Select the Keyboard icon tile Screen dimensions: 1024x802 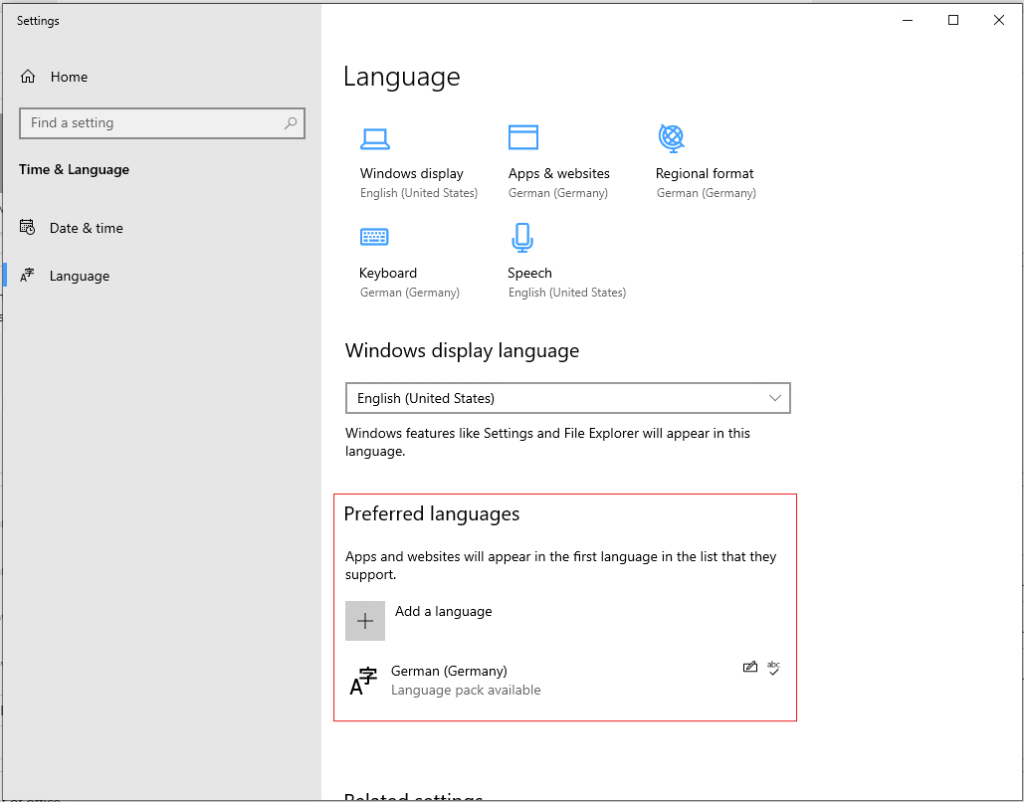click(374, 237)
